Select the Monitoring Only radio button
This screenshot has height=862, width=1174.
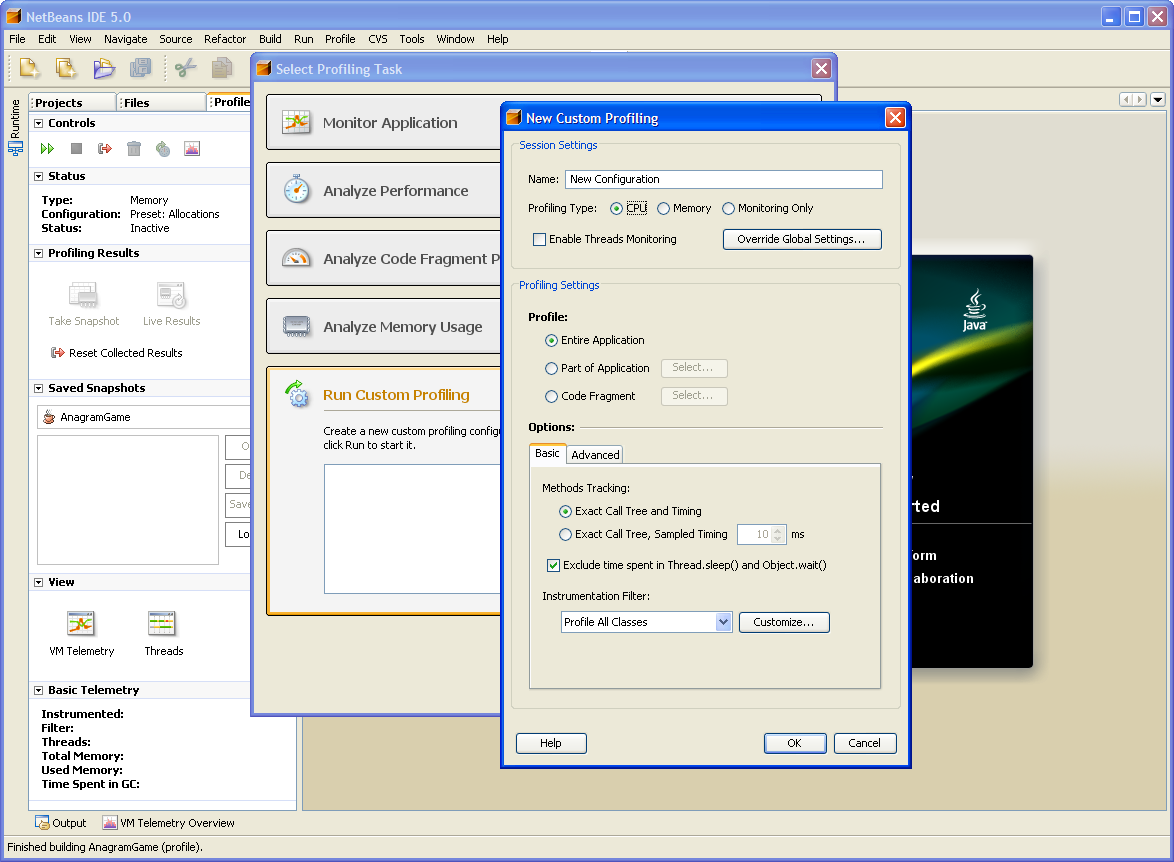coord(729,209)
